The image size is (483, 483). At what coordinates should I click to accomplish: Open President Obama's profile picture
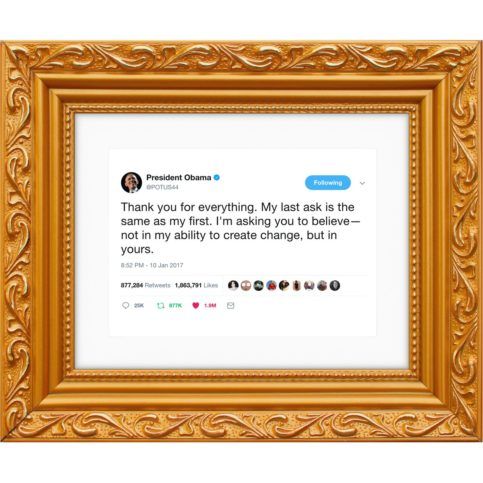click(x=131, y=182)
